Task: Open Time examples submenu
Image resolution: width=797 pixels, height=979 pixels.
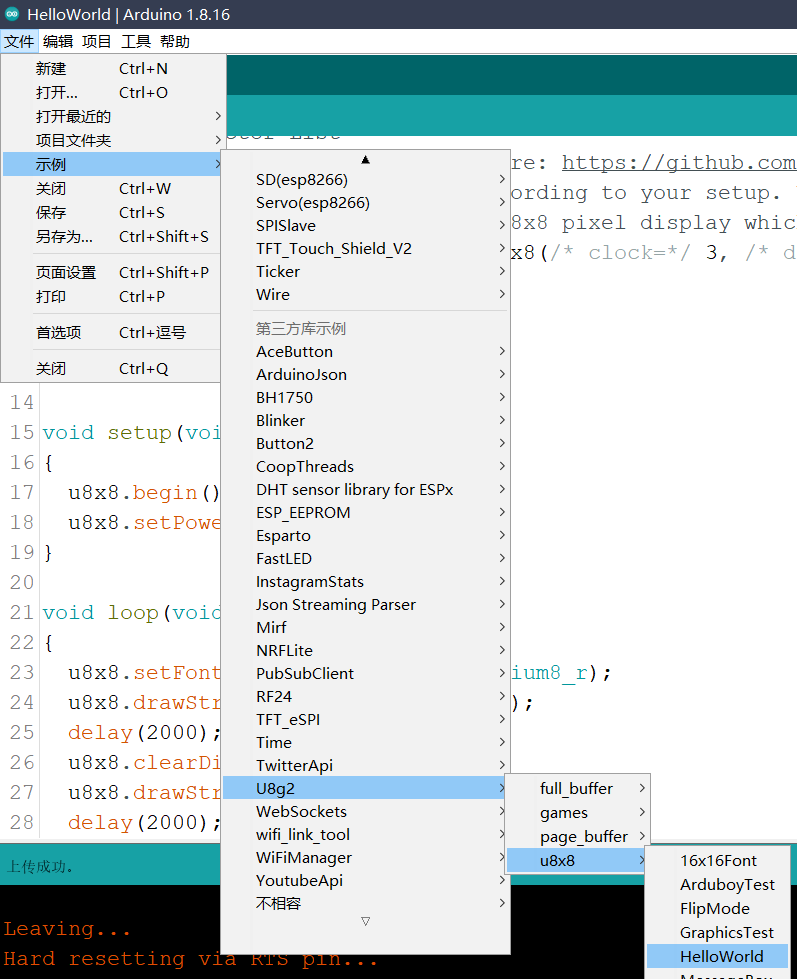Action: (x=366, y=742)
